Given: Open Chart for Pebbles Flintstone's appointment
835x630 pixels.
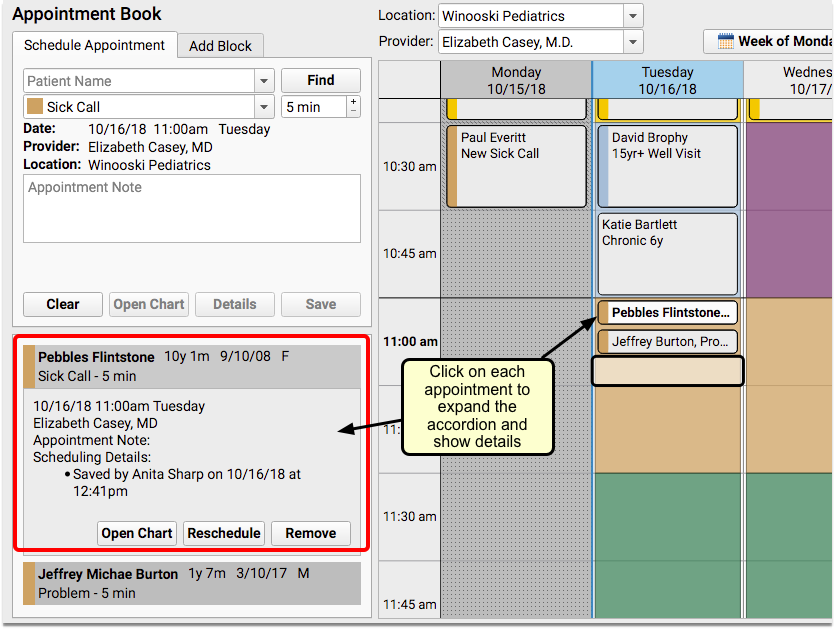Looking at the screenshot, I should click(137, 533).
